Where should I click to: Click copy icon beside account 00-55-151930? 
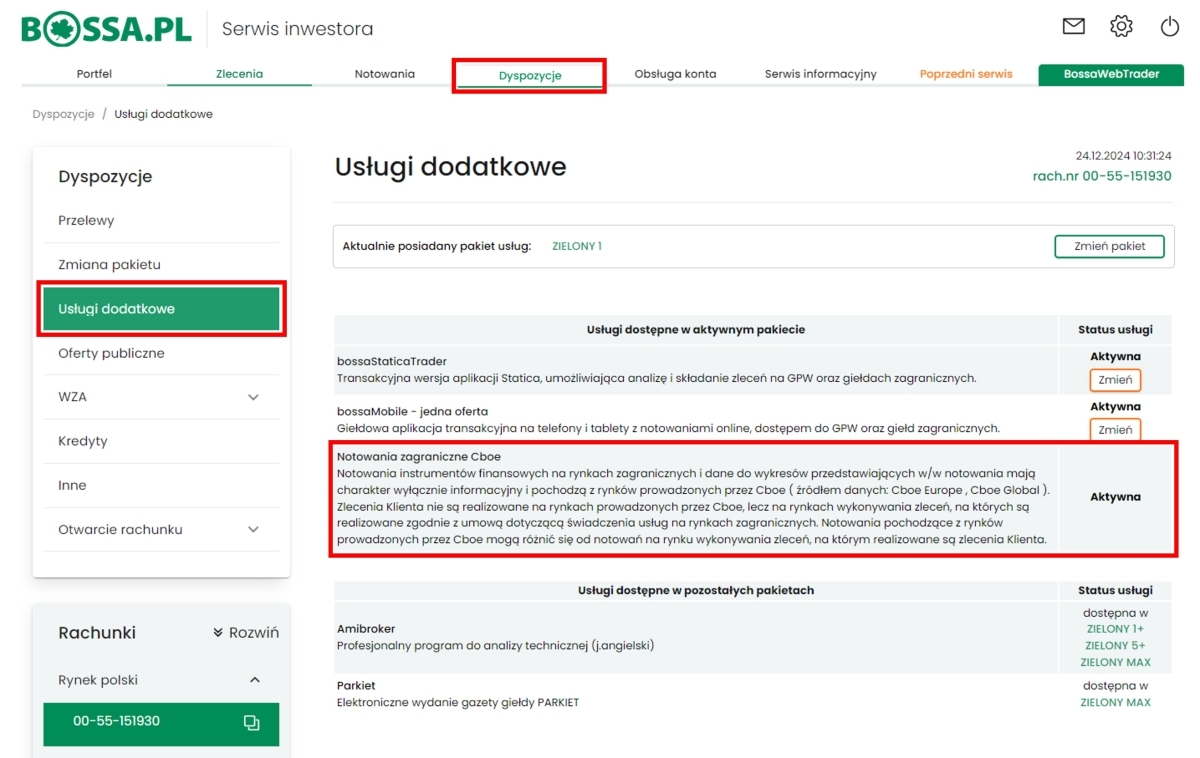(251, 723)
